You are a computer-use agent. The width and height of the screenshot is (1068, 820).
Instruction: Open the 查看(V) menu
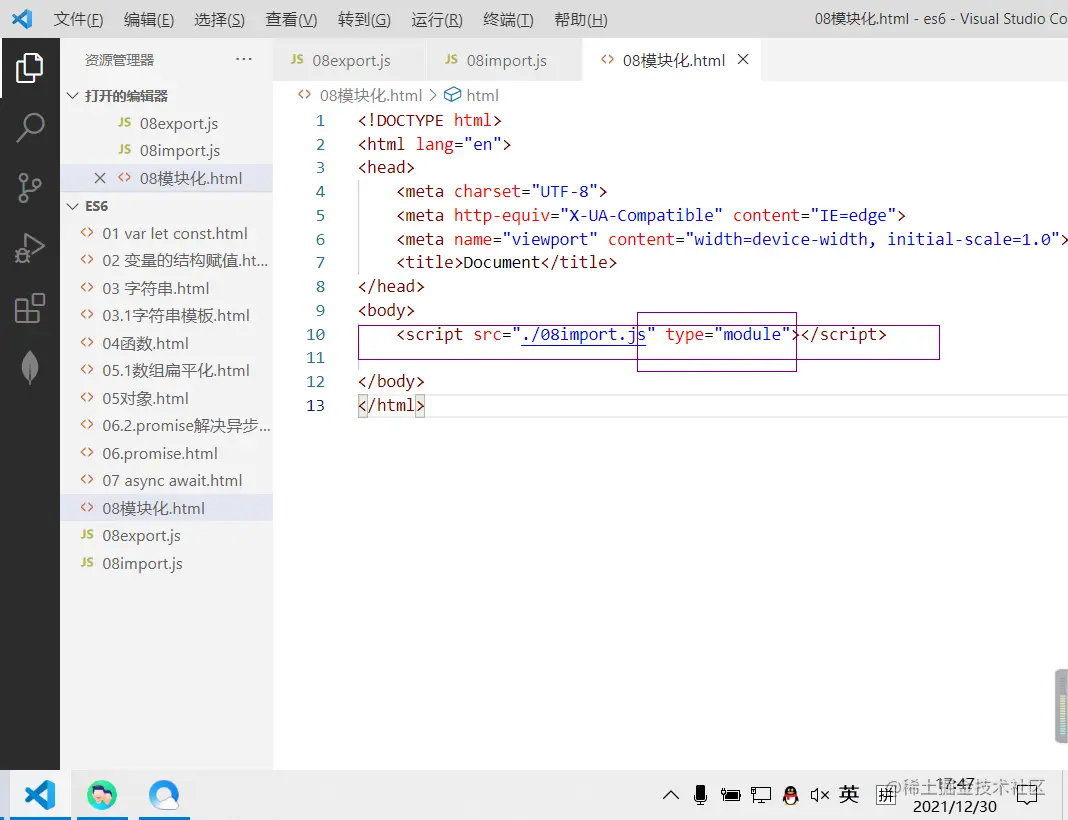pos(291,19)
